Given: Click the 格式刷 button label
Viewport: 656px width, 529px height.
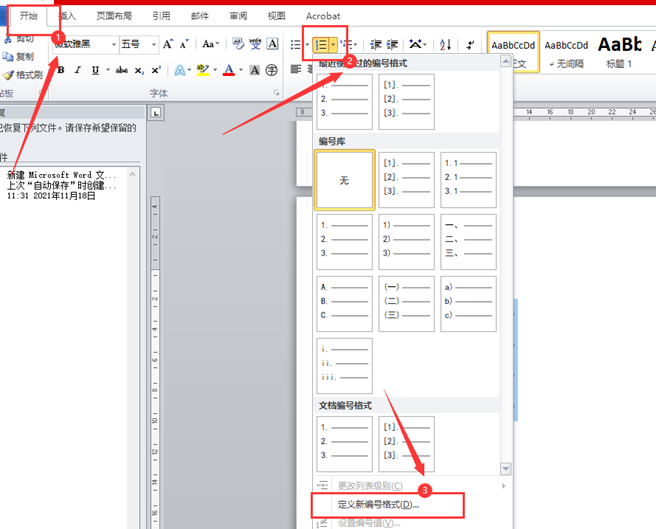Looking at the screenshot, I should point(29,75).
